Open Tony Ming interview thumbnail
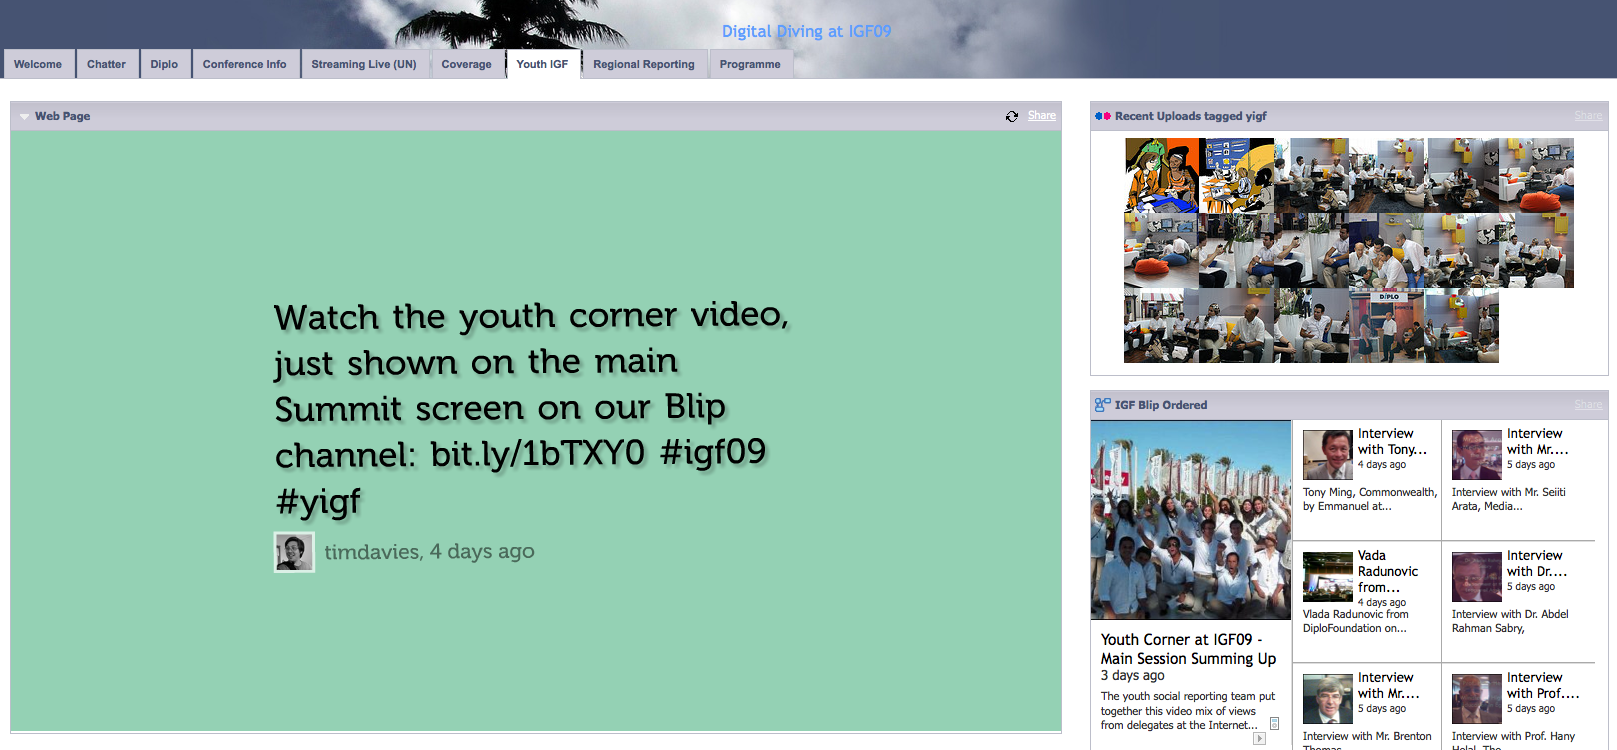Screen dimensions: 1617x750 [1327, 455]
